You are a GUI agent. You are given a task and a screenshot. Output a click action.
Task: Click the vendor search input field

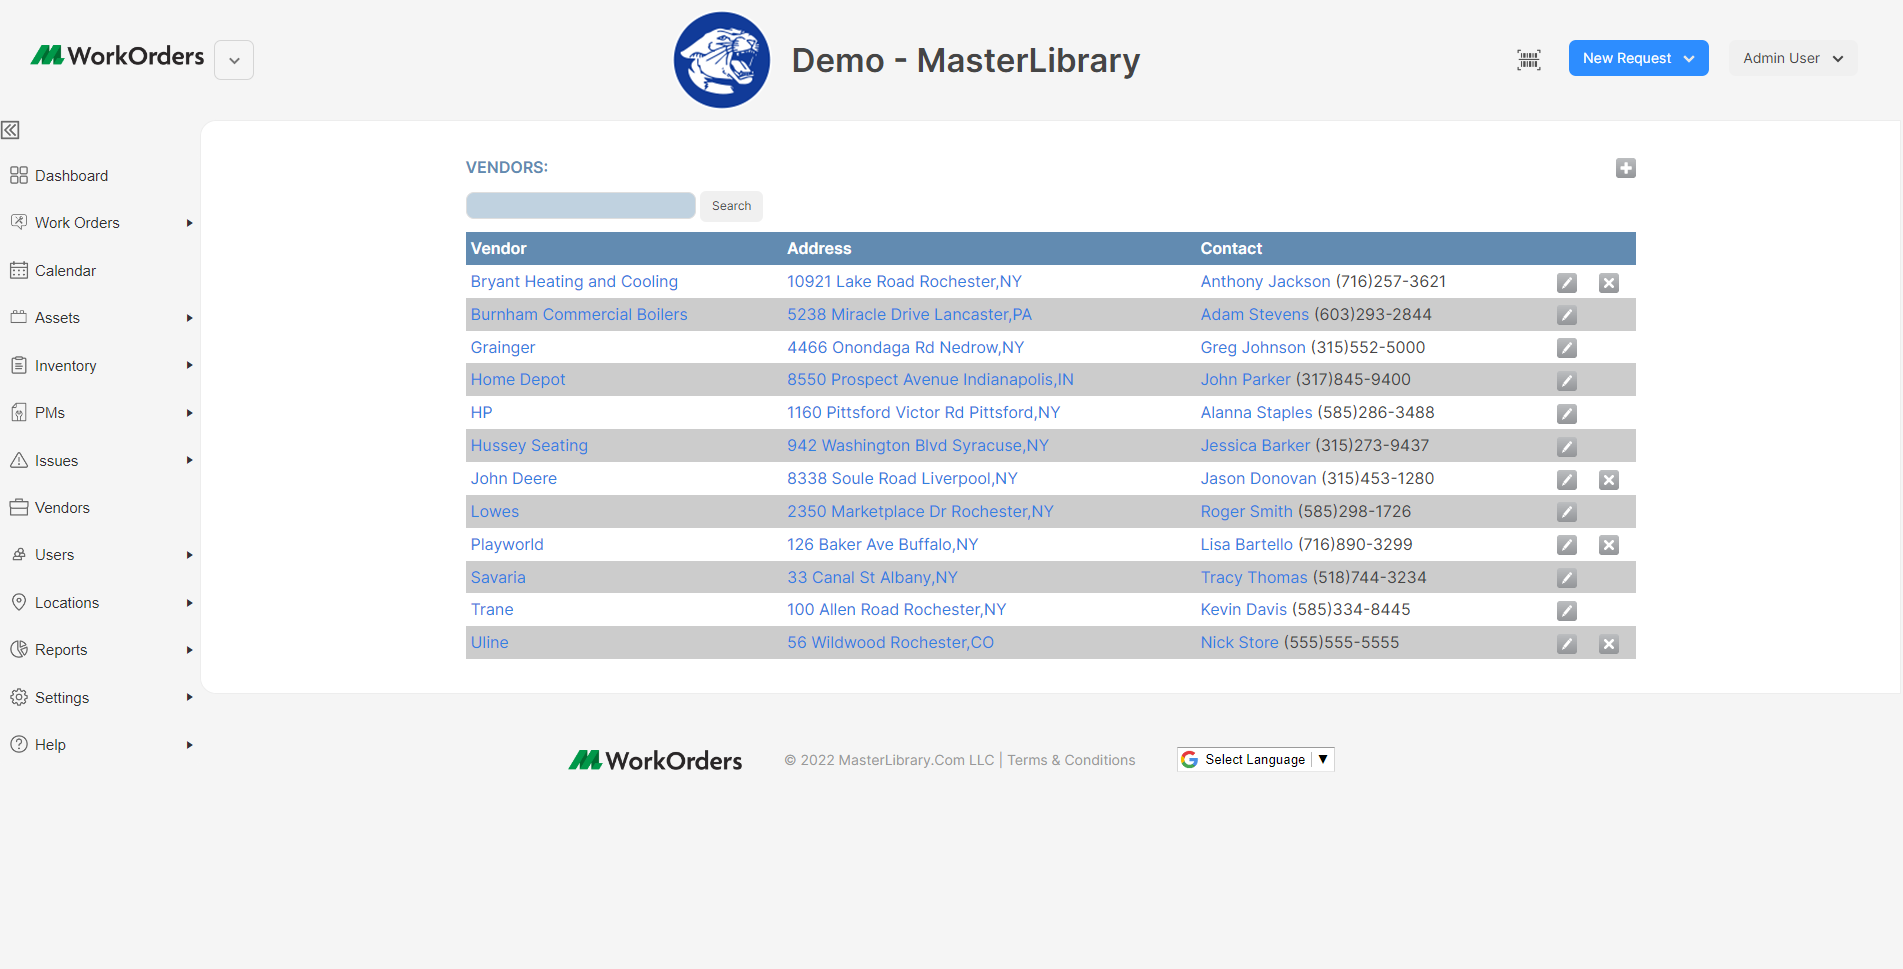point(581,206)
